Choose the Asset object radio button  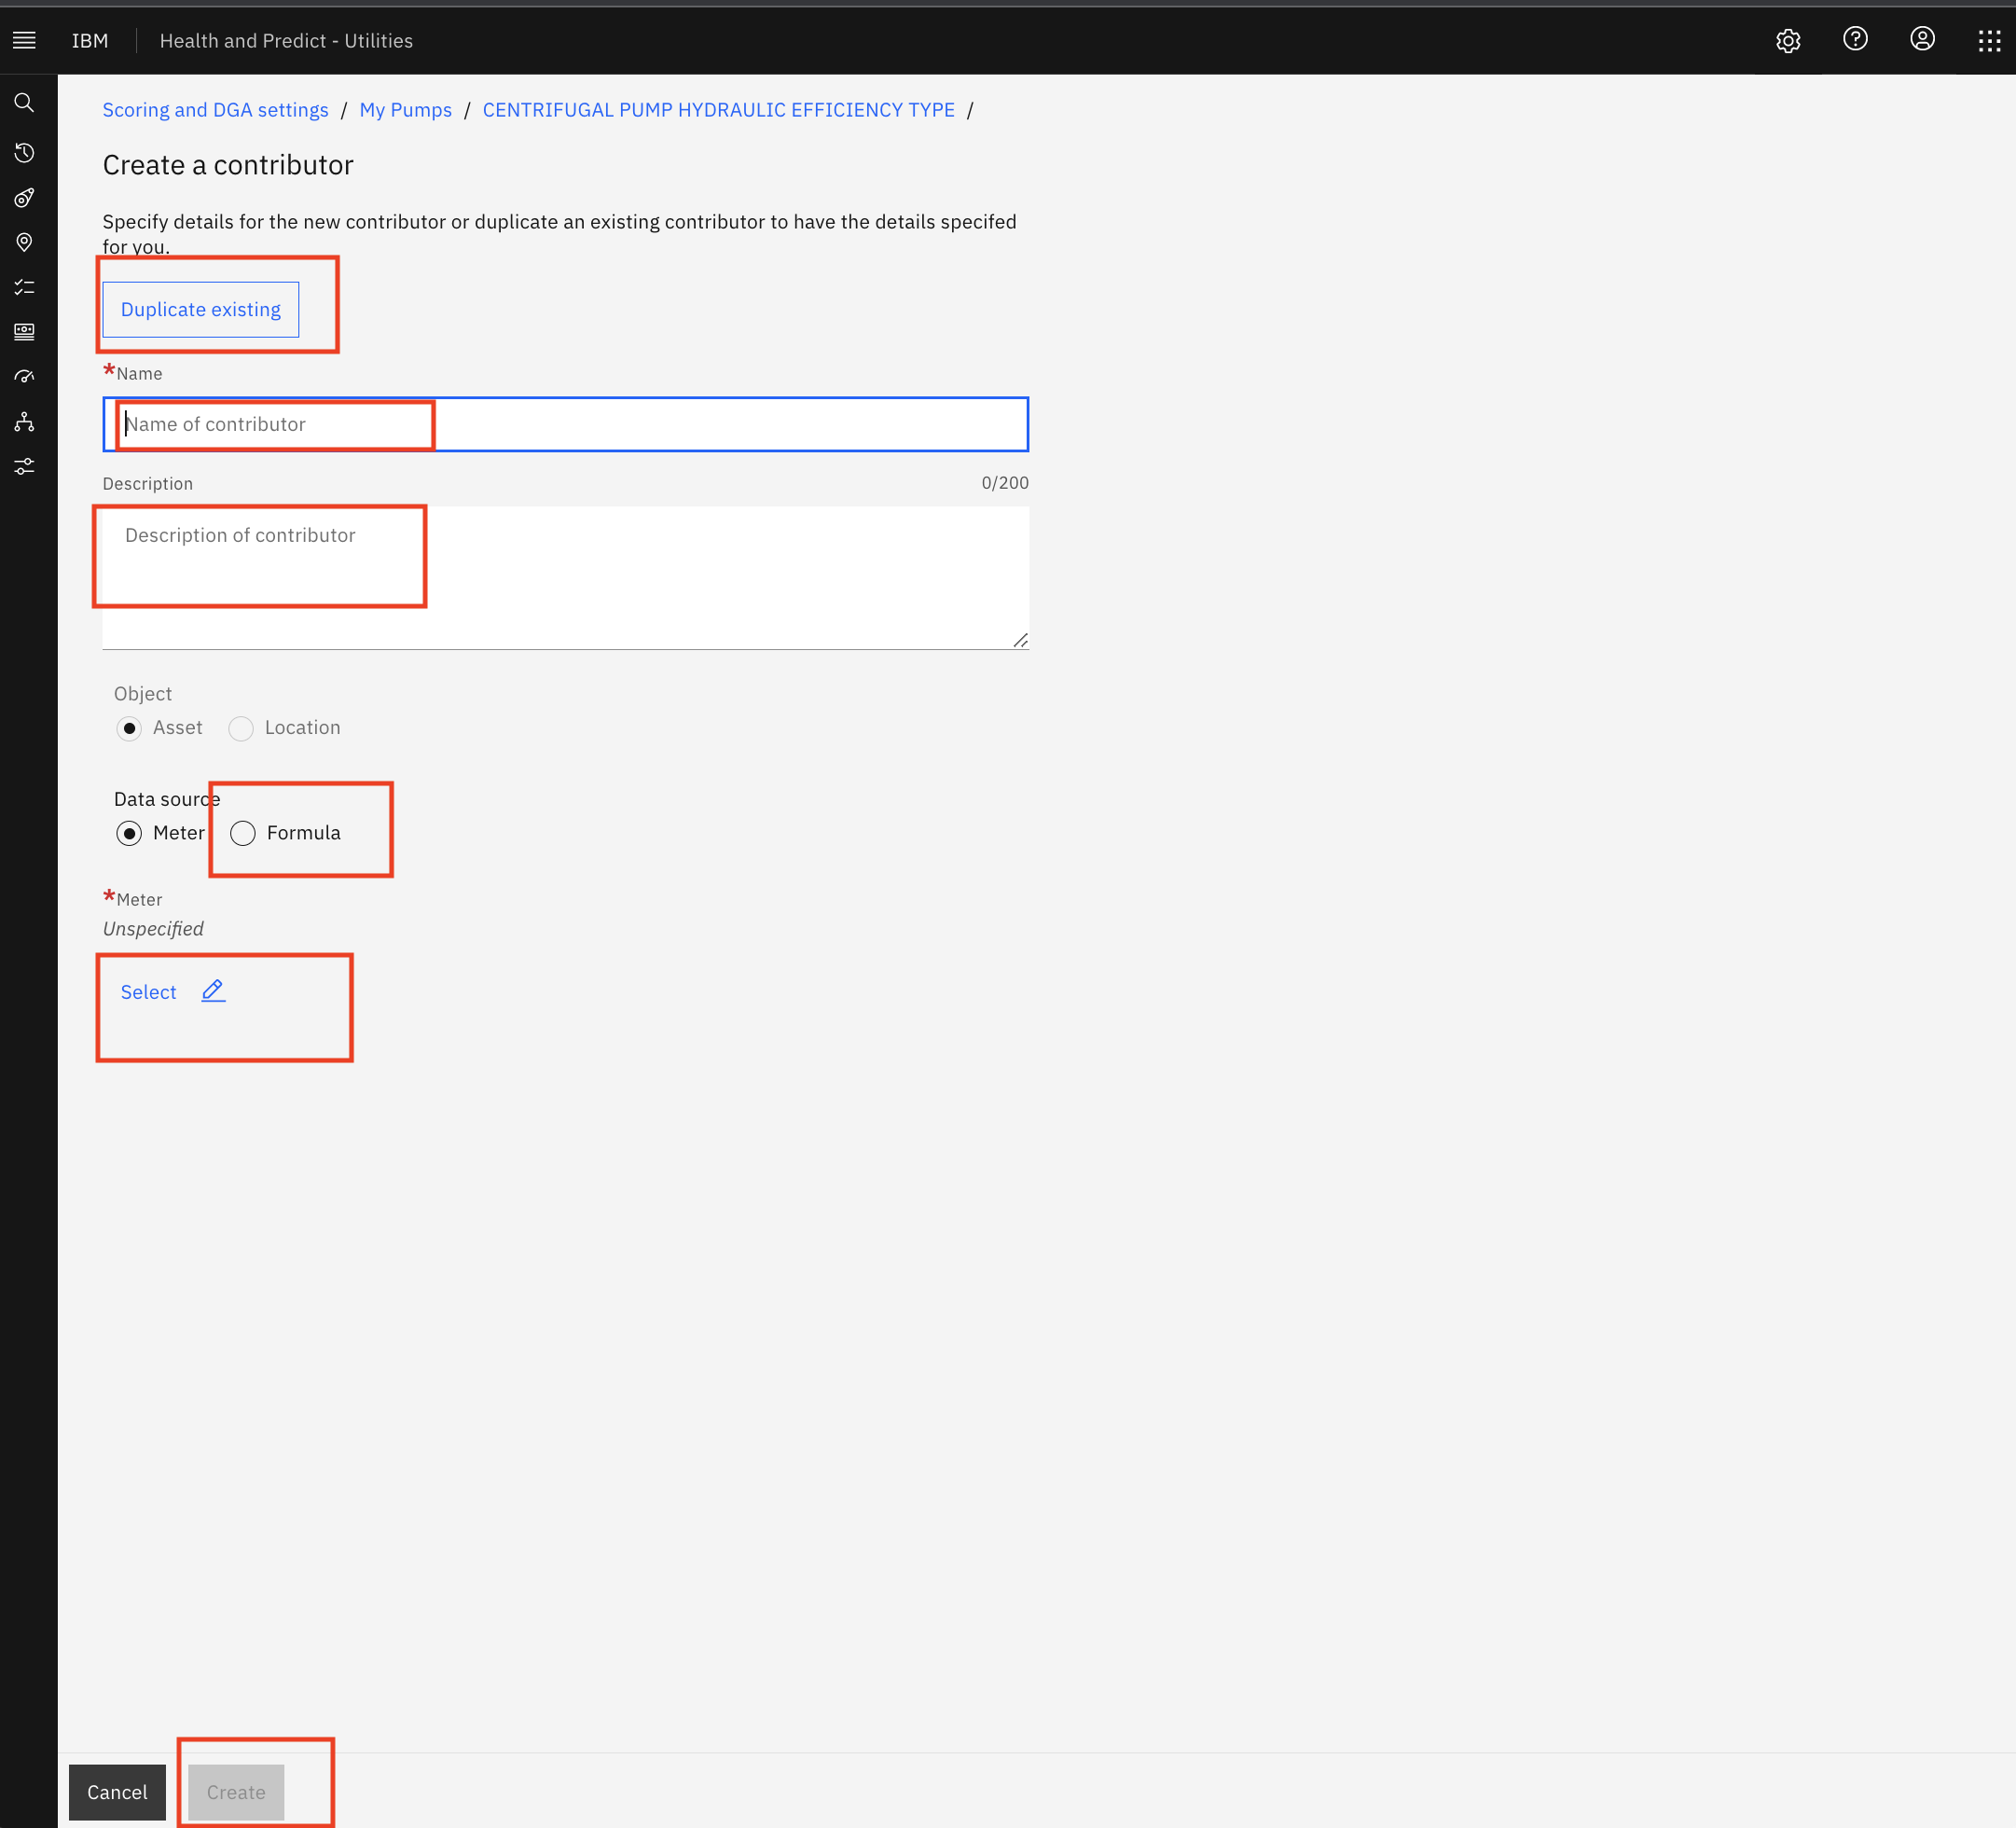click(129, 728)
